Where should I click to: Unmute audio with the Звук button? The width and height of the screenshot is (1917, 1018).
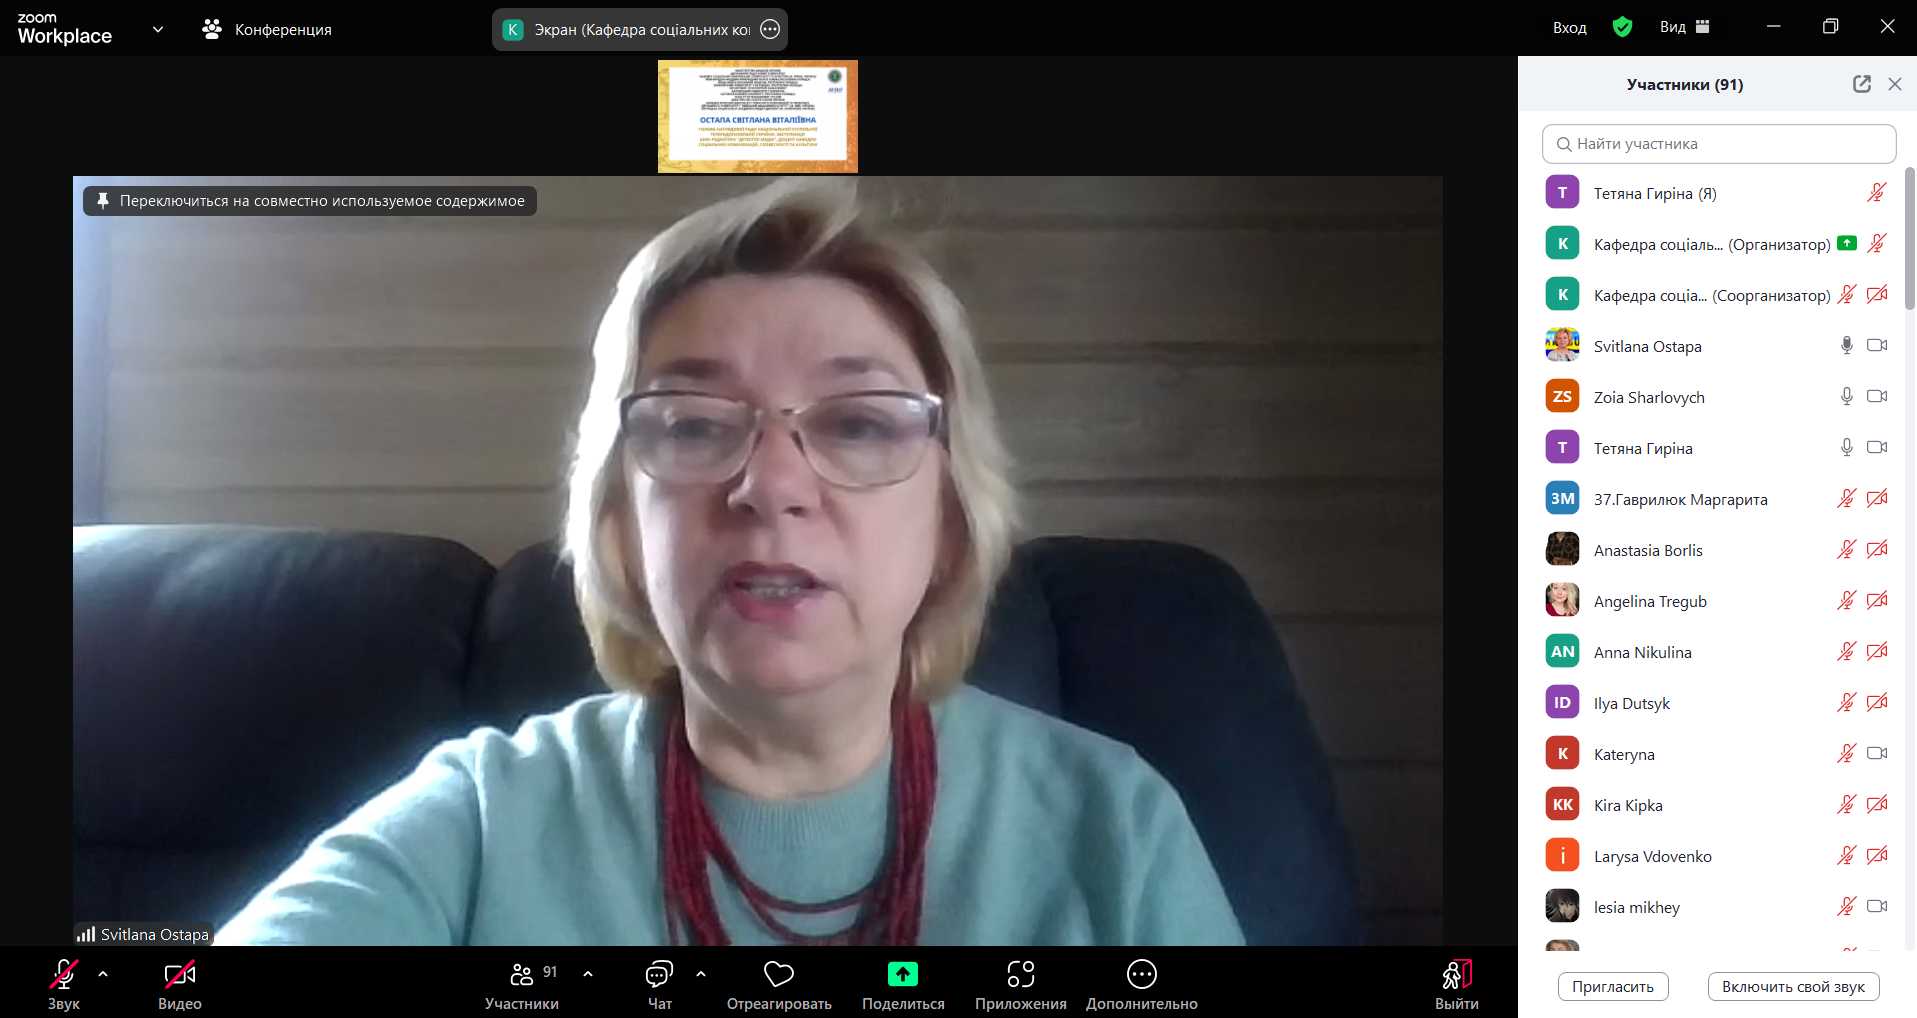[64, 984]
